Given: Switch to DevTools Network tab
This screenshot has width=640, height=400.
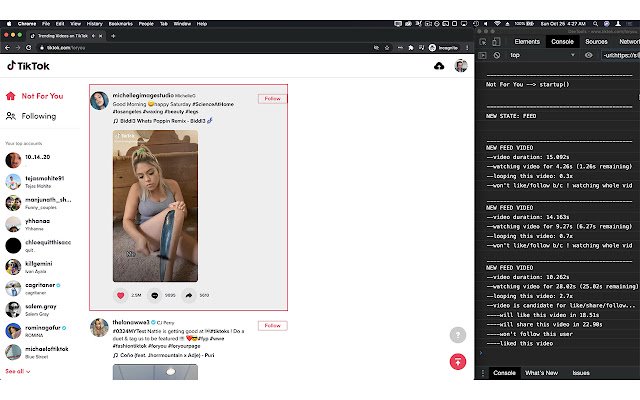Looking at the screenshot, I should [x=629, y=42].
